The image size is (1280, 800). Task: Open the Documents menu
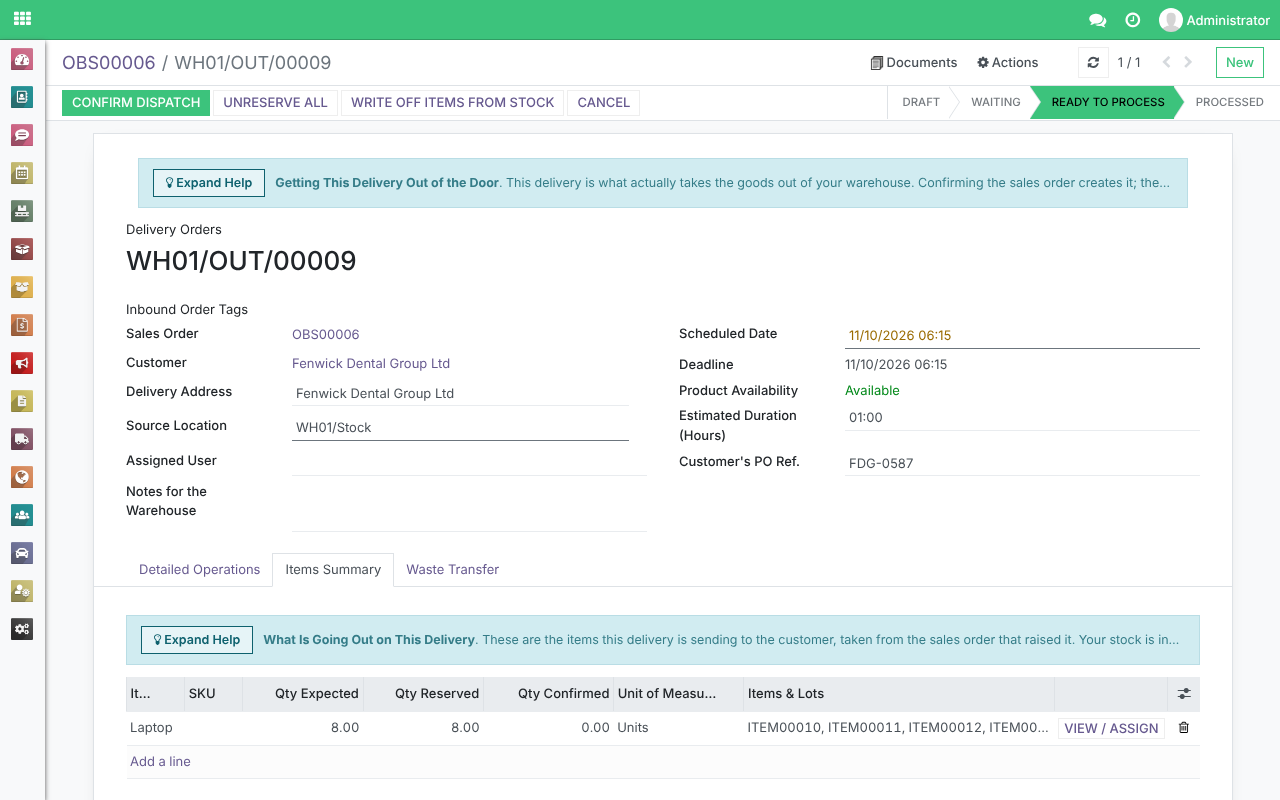pos(914,62)
